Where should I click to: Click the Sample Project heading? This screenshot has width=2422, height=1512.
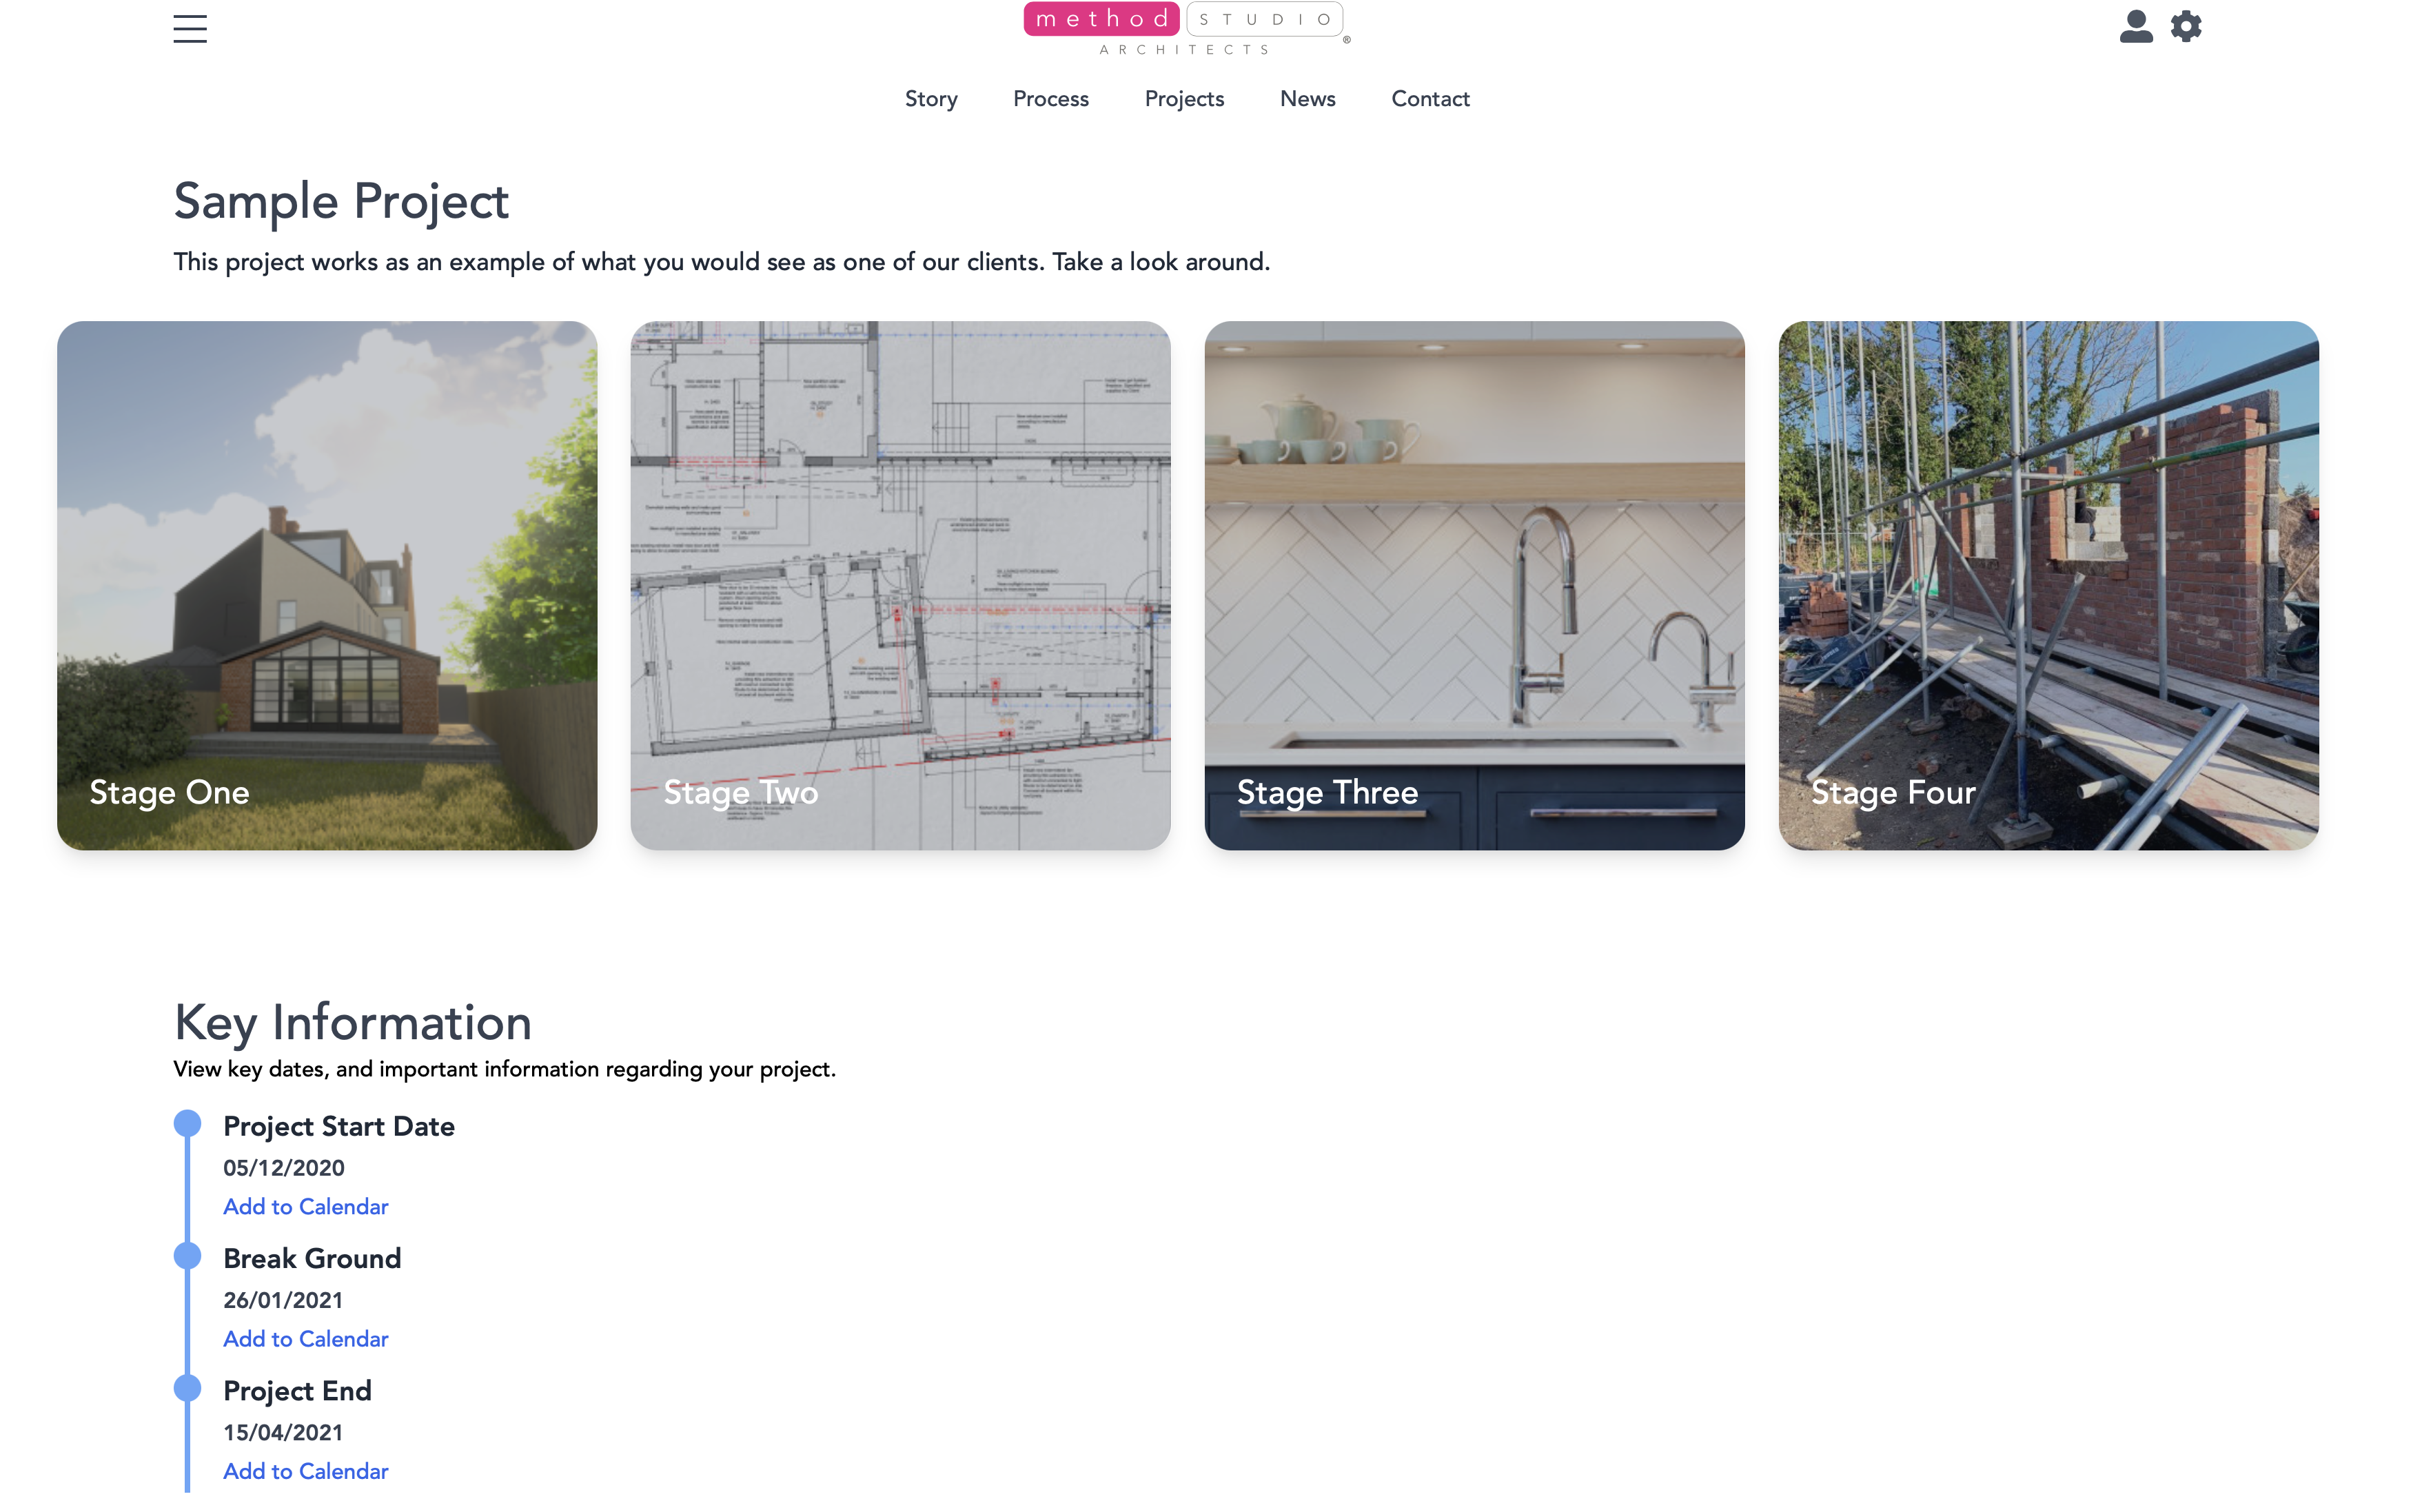341,202
